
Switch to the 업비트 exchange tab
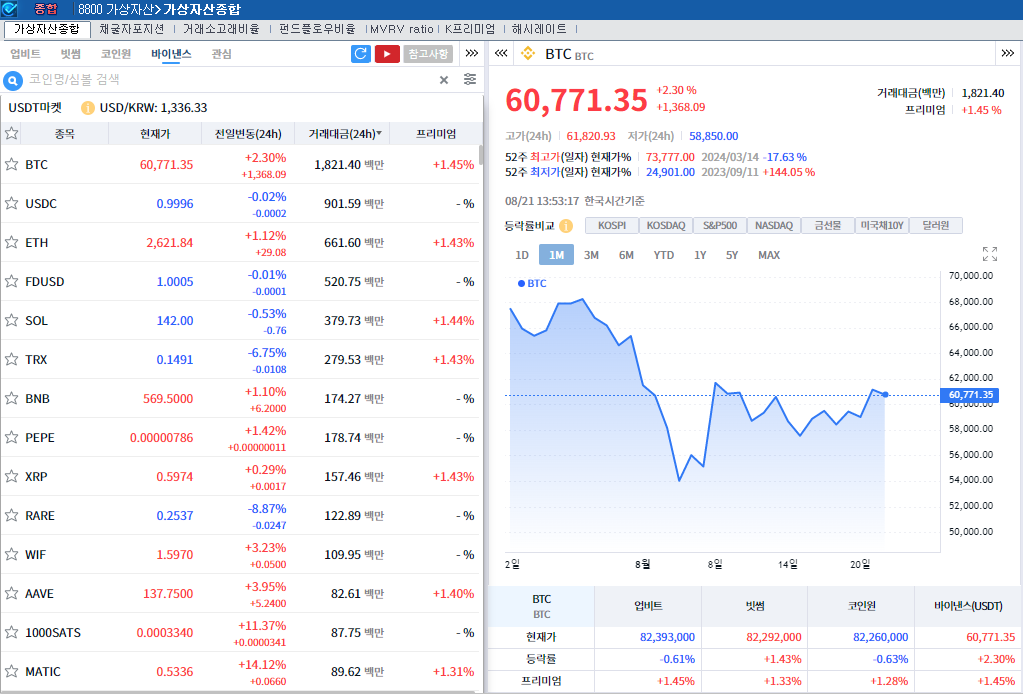pyautogui.click(x=25, y=54)
